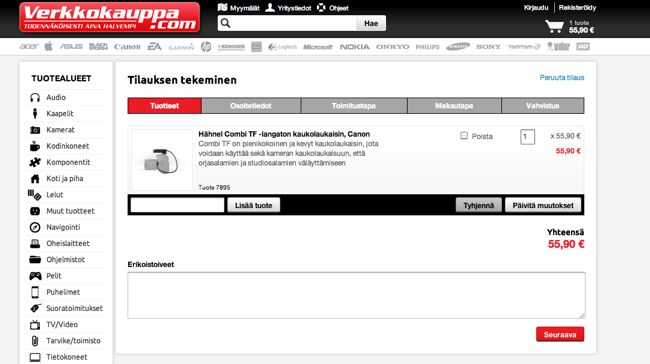Screen dimensions: 650x364
Task: Switch to the Osoitetiedot step tab
Action: click(x=251, y=106)
